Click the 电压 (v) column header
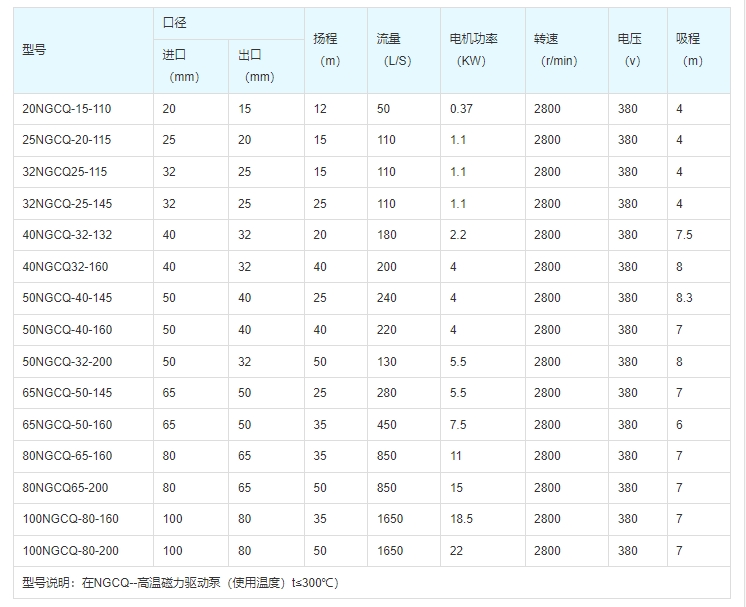746x607 pixels. (x=638, y=50)
